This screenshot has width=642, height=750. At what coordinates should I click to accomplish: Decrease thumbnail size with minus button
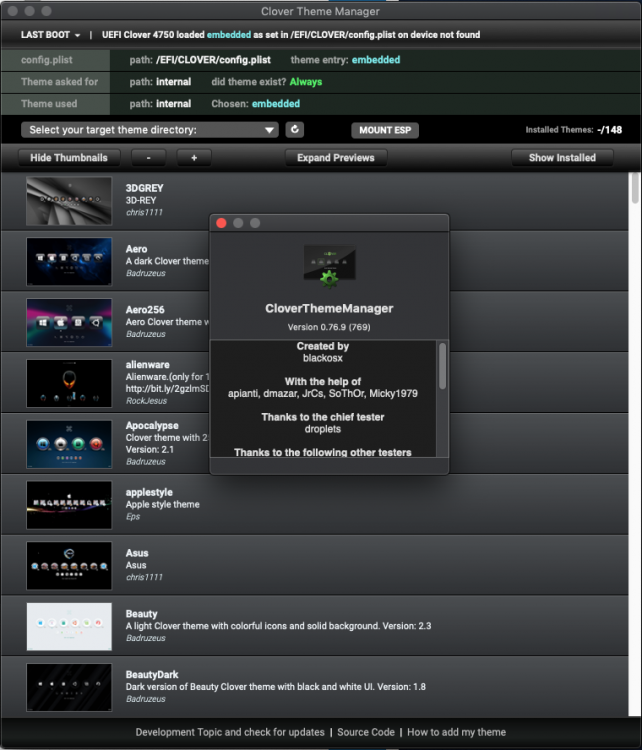click(148, 157)
